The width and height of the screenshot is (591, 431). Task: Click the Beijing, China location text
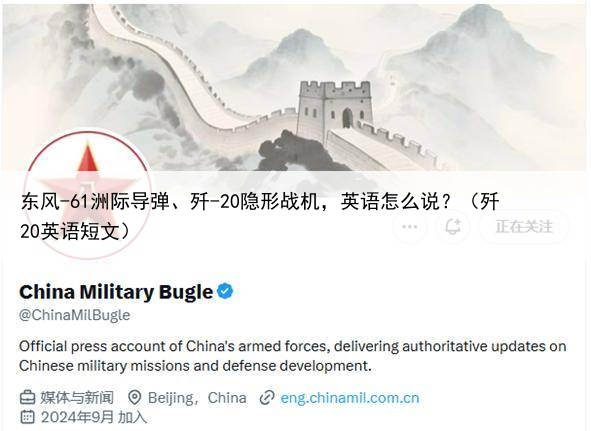[197, 398]
